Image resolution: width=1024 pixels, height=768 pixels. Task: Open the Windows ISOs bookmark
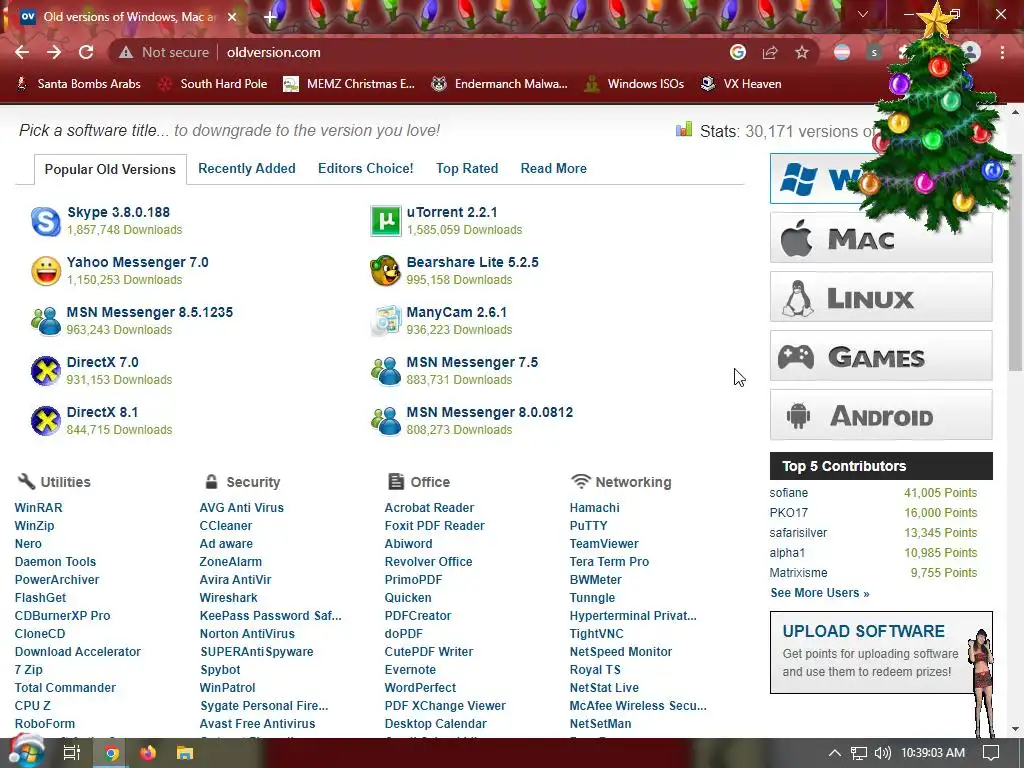coord(635,84)
